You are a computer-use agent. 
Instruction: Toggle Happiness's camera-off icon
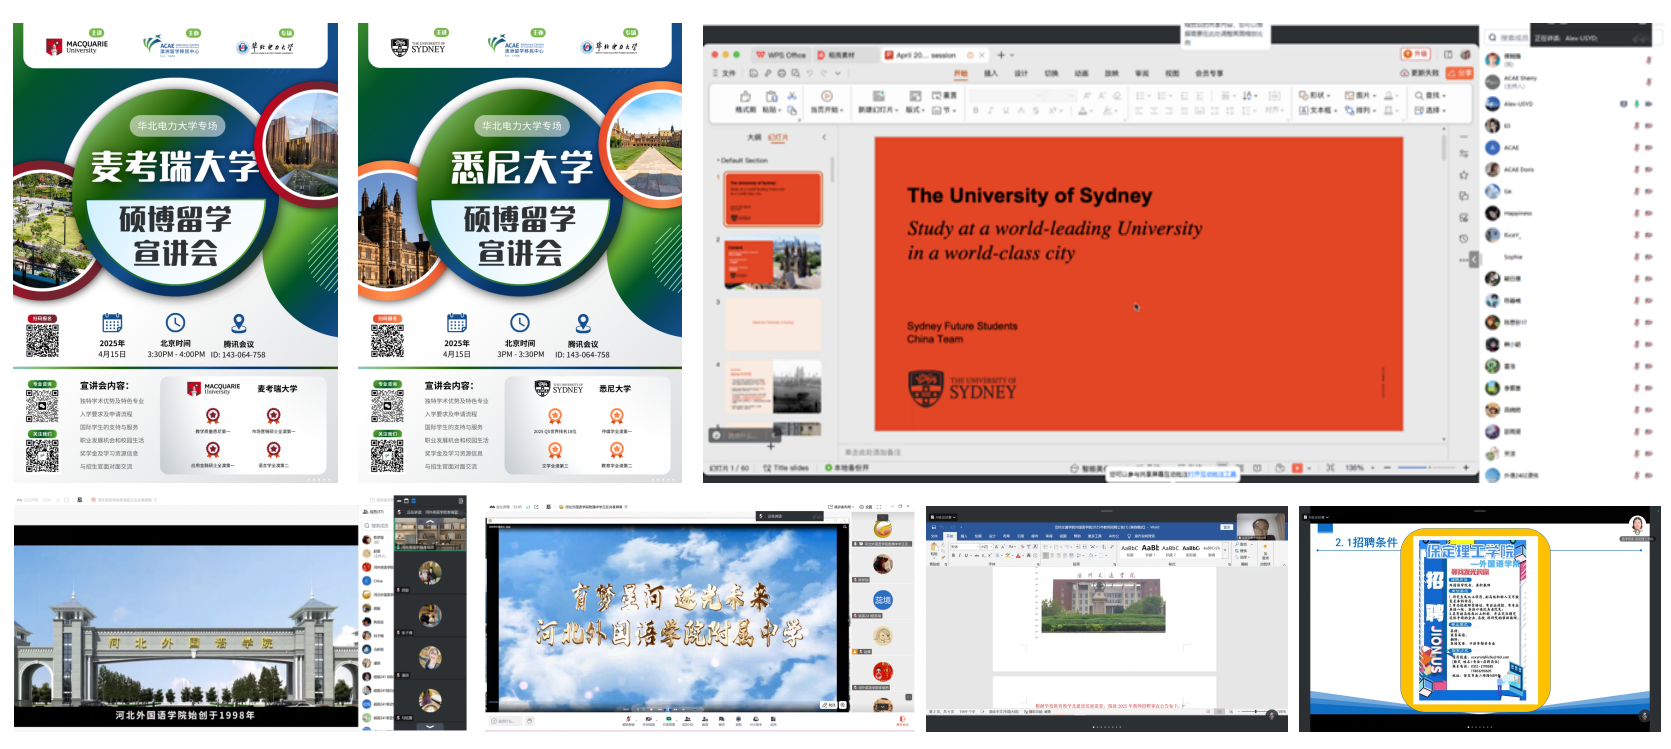pos(1649,213)
